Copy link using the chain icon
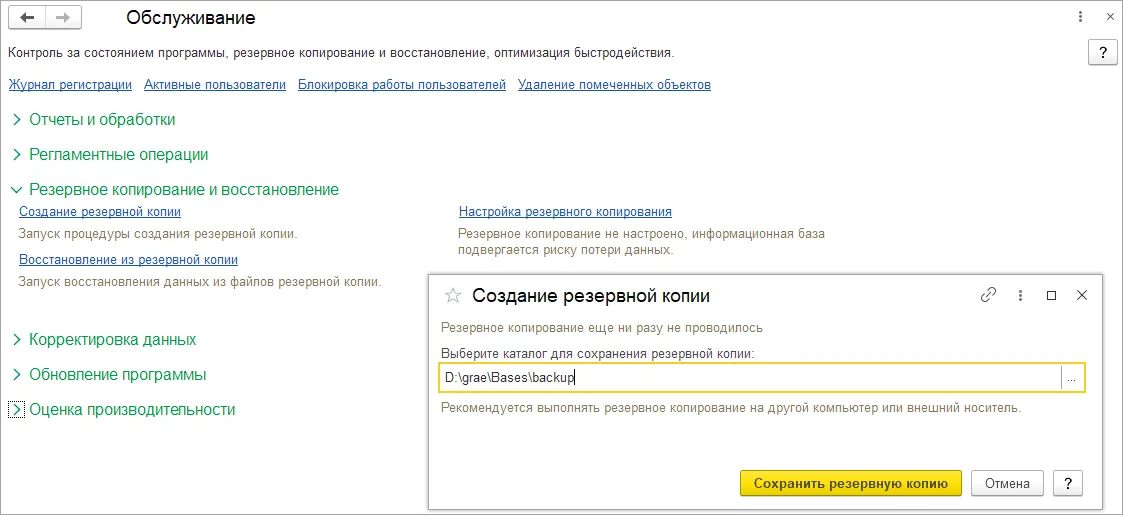 point(988,295)
